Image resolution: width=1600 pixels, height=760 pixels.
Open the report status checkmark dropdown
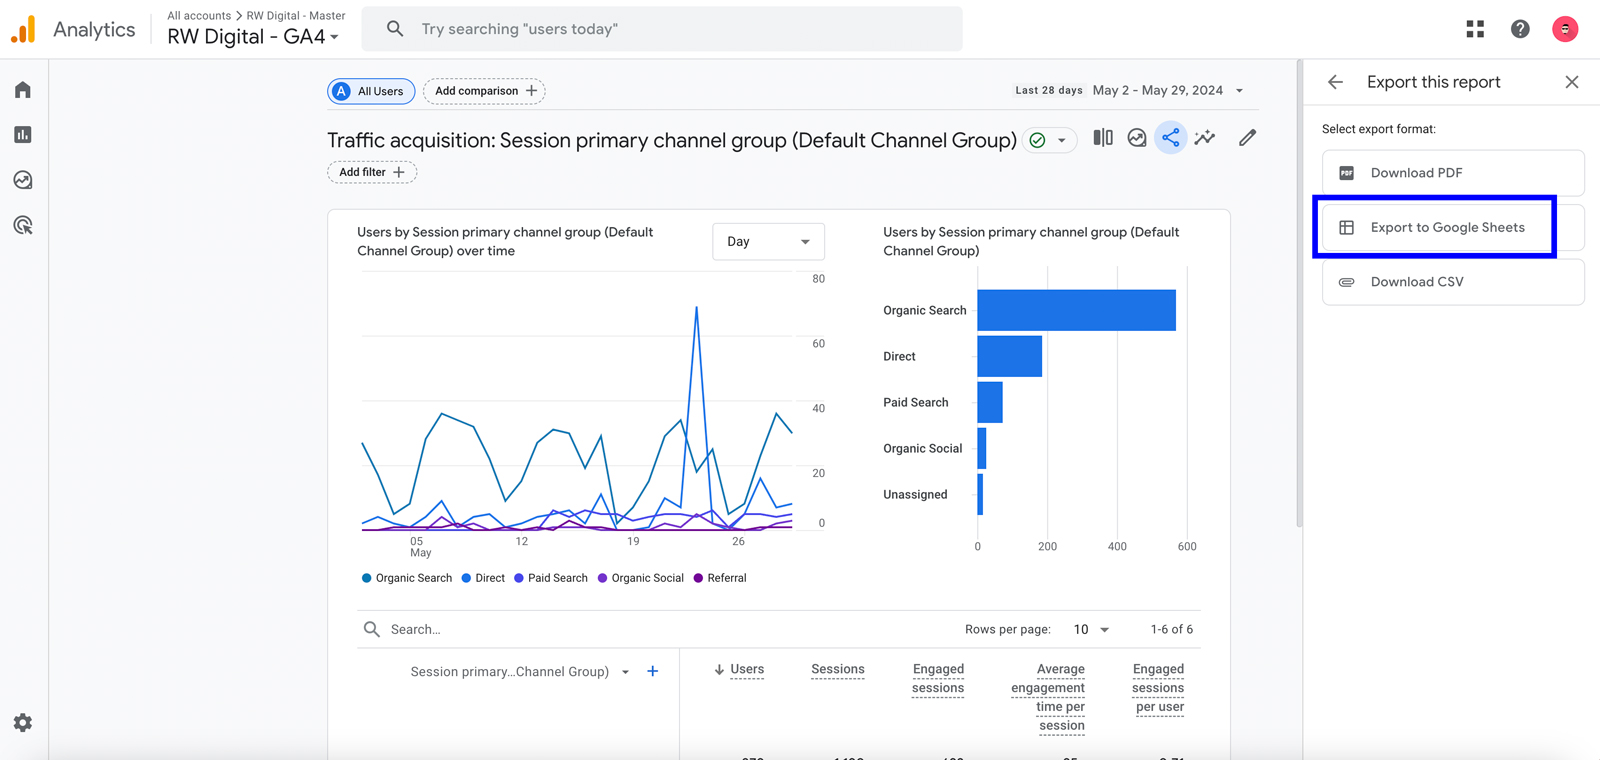click(x=1049, y=140)
